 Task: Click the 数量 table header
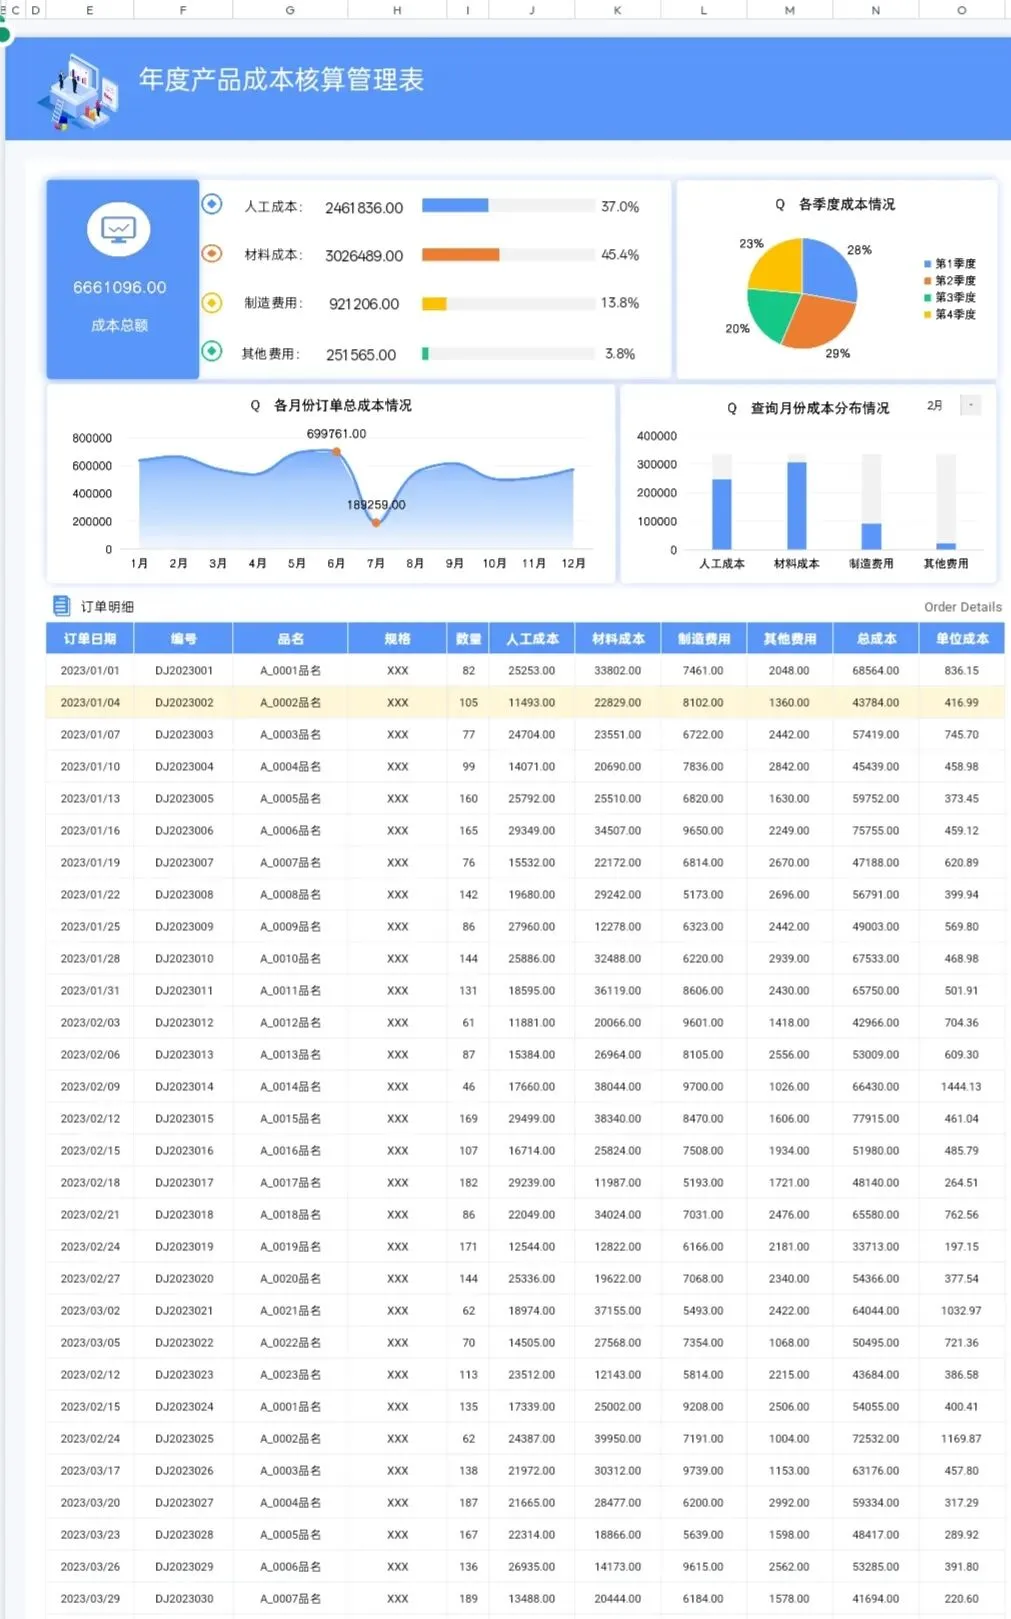click(468, 638)
